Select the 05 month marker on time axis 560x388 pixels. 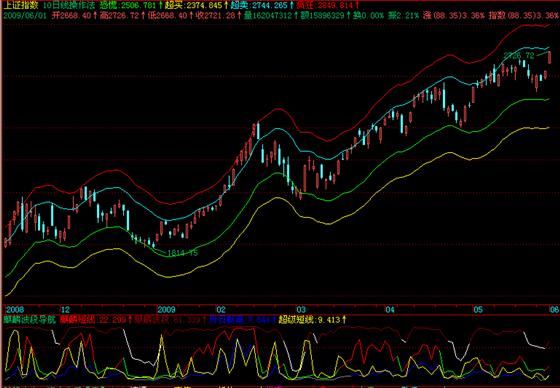[478, 309]
